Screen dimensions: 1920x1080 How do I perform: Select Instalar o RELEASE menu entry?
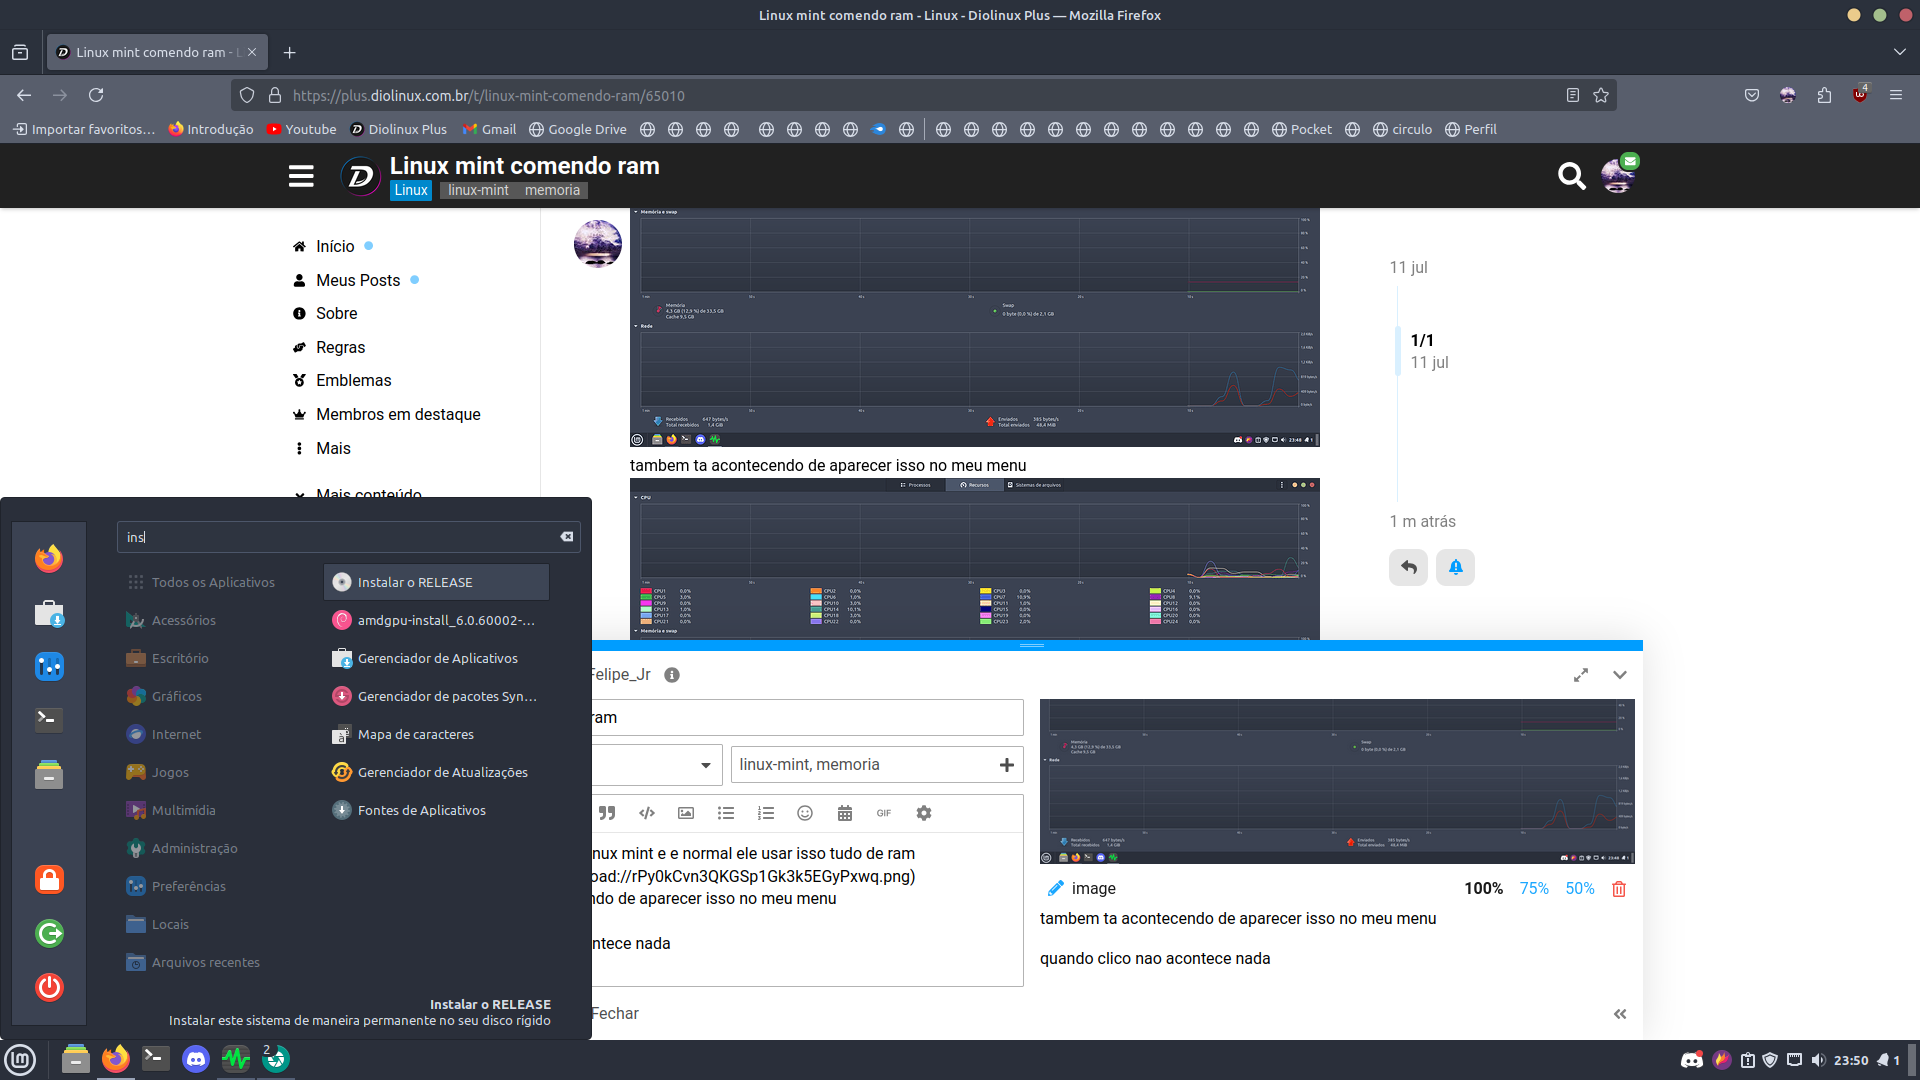click(437, 582)
